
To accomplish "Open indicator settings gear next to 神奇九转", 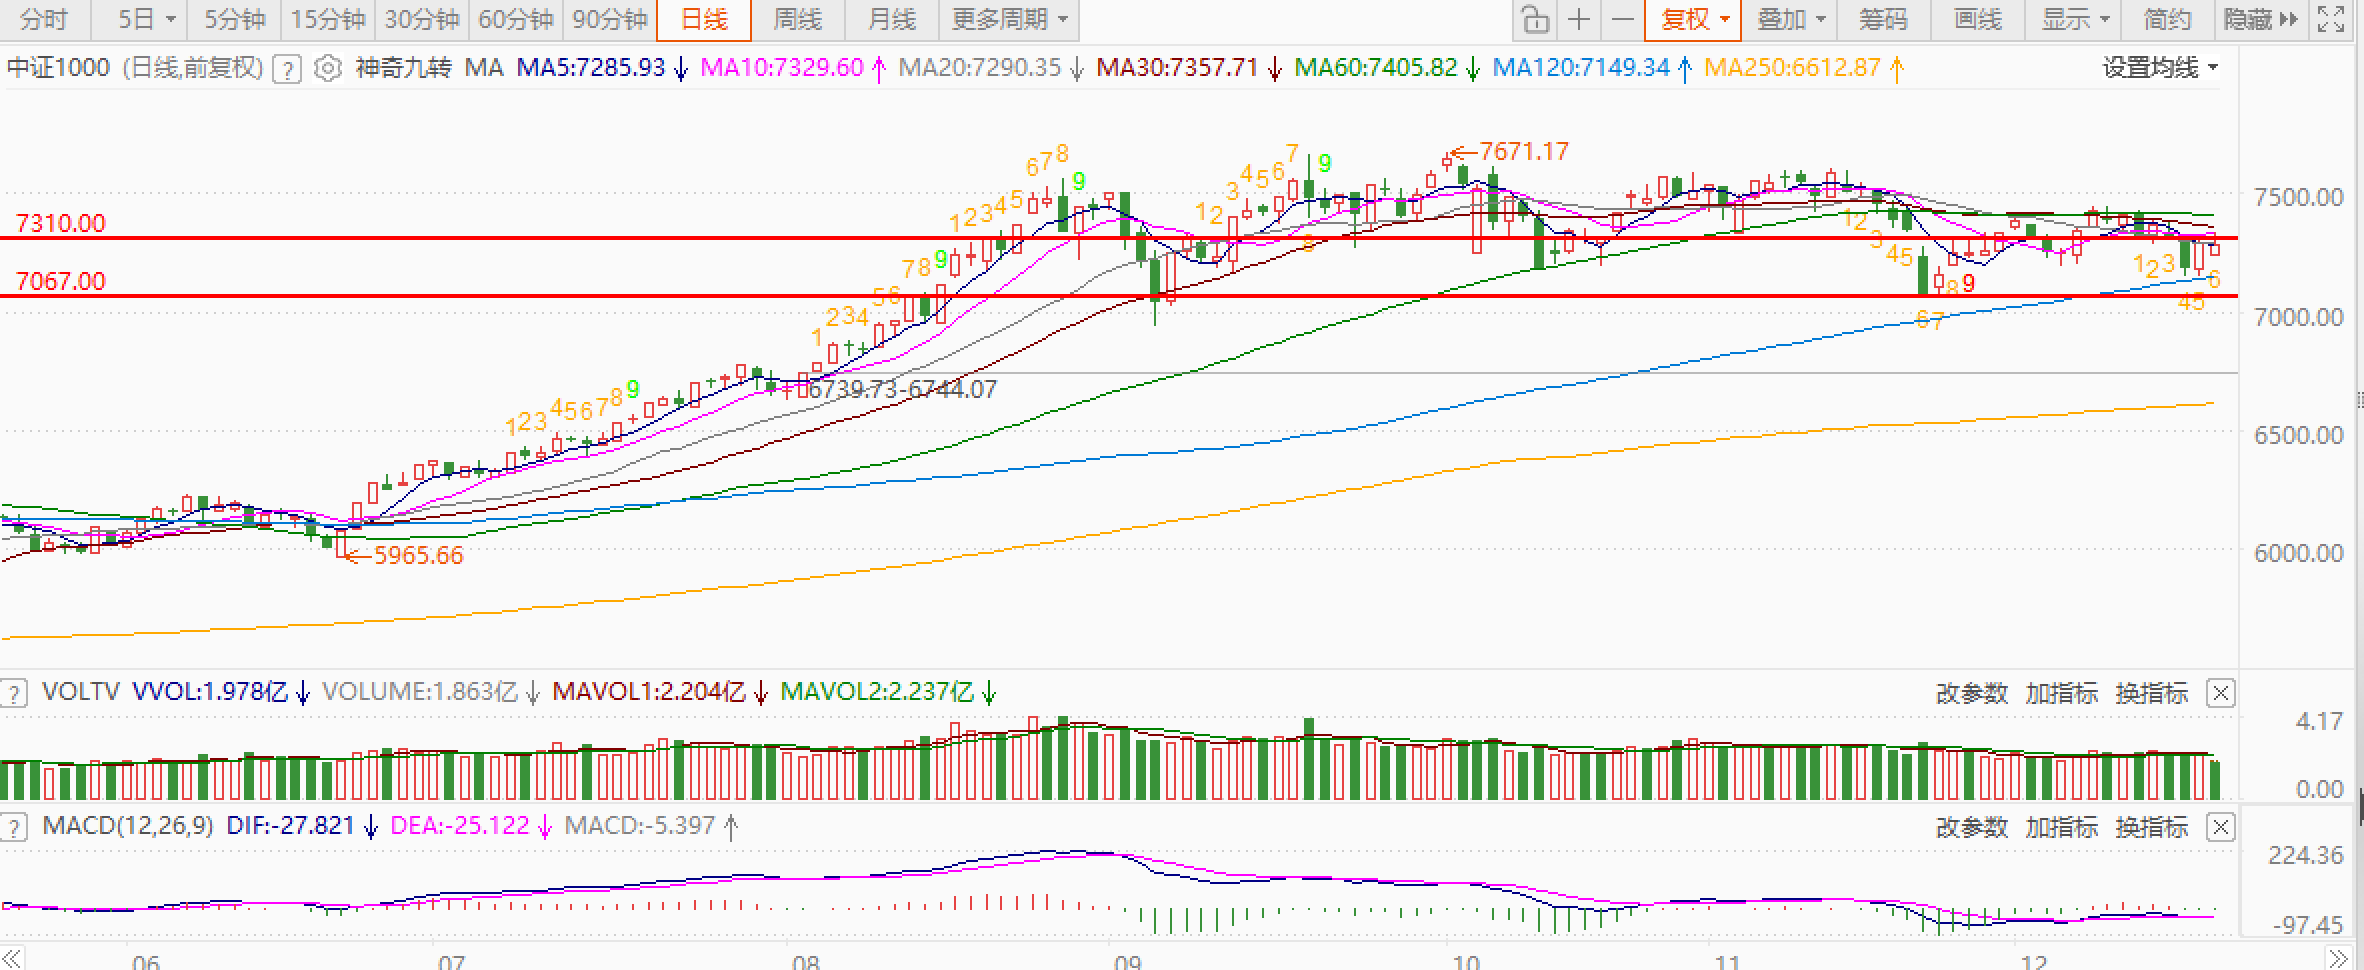I will (x=327, y=68).
